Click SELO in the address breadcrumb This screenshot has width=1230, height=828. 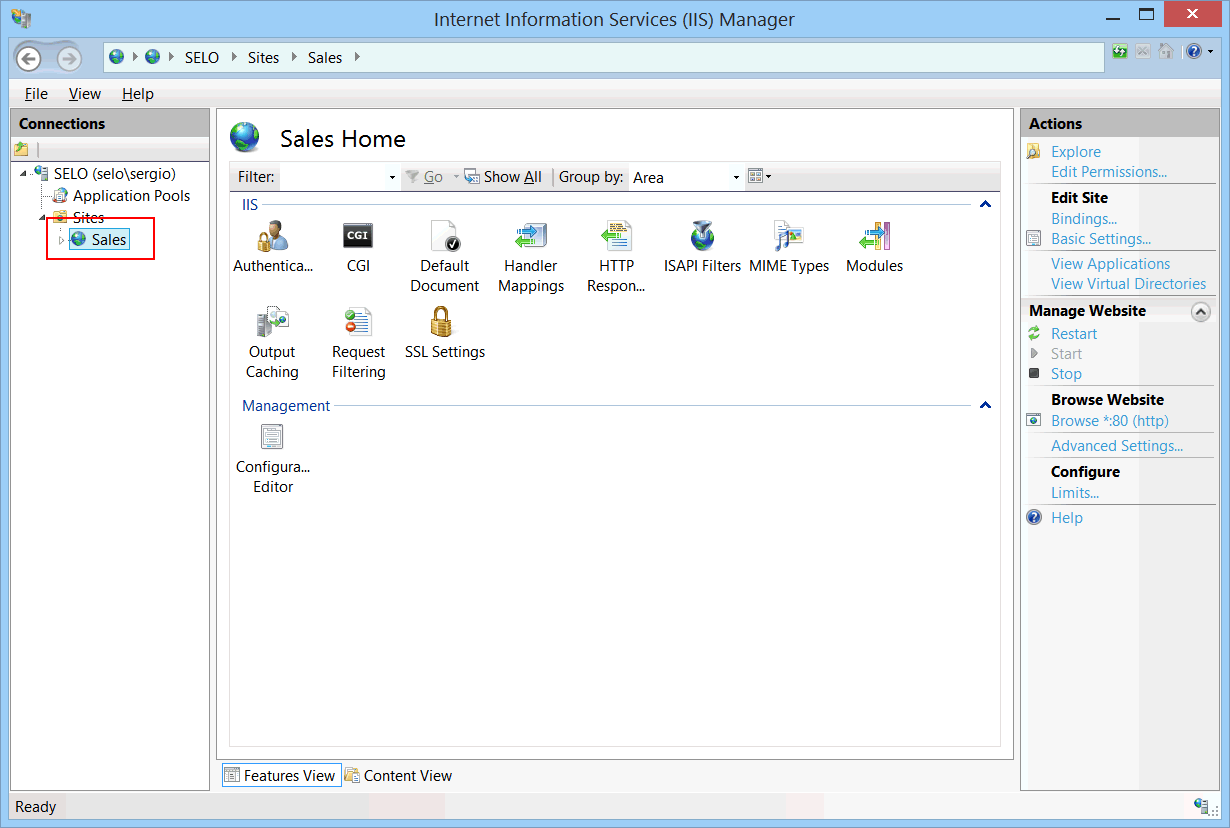click(x=202, y=58)
